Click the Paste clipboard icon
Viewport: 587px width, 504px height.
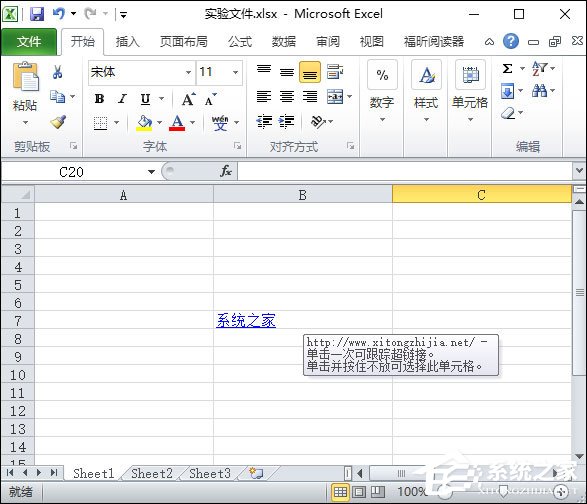[25, 77]
